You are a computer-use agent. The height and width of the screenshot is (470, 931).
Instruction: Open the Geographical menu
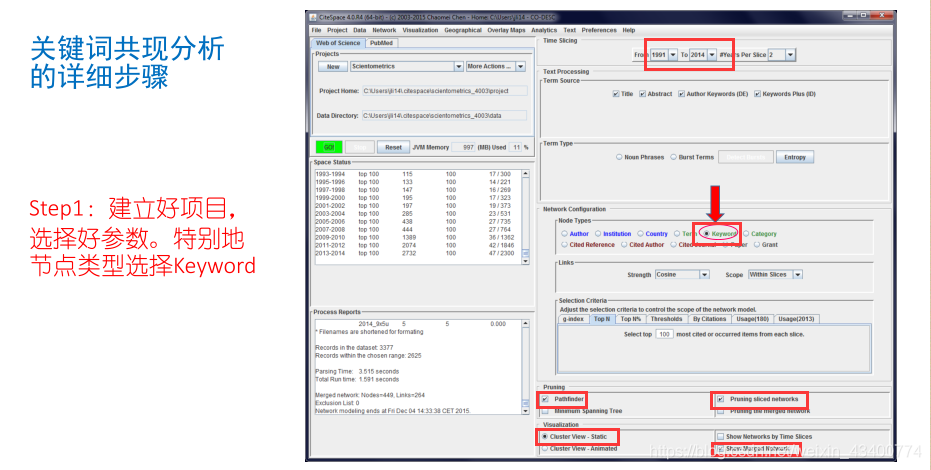tap(463, 30)
